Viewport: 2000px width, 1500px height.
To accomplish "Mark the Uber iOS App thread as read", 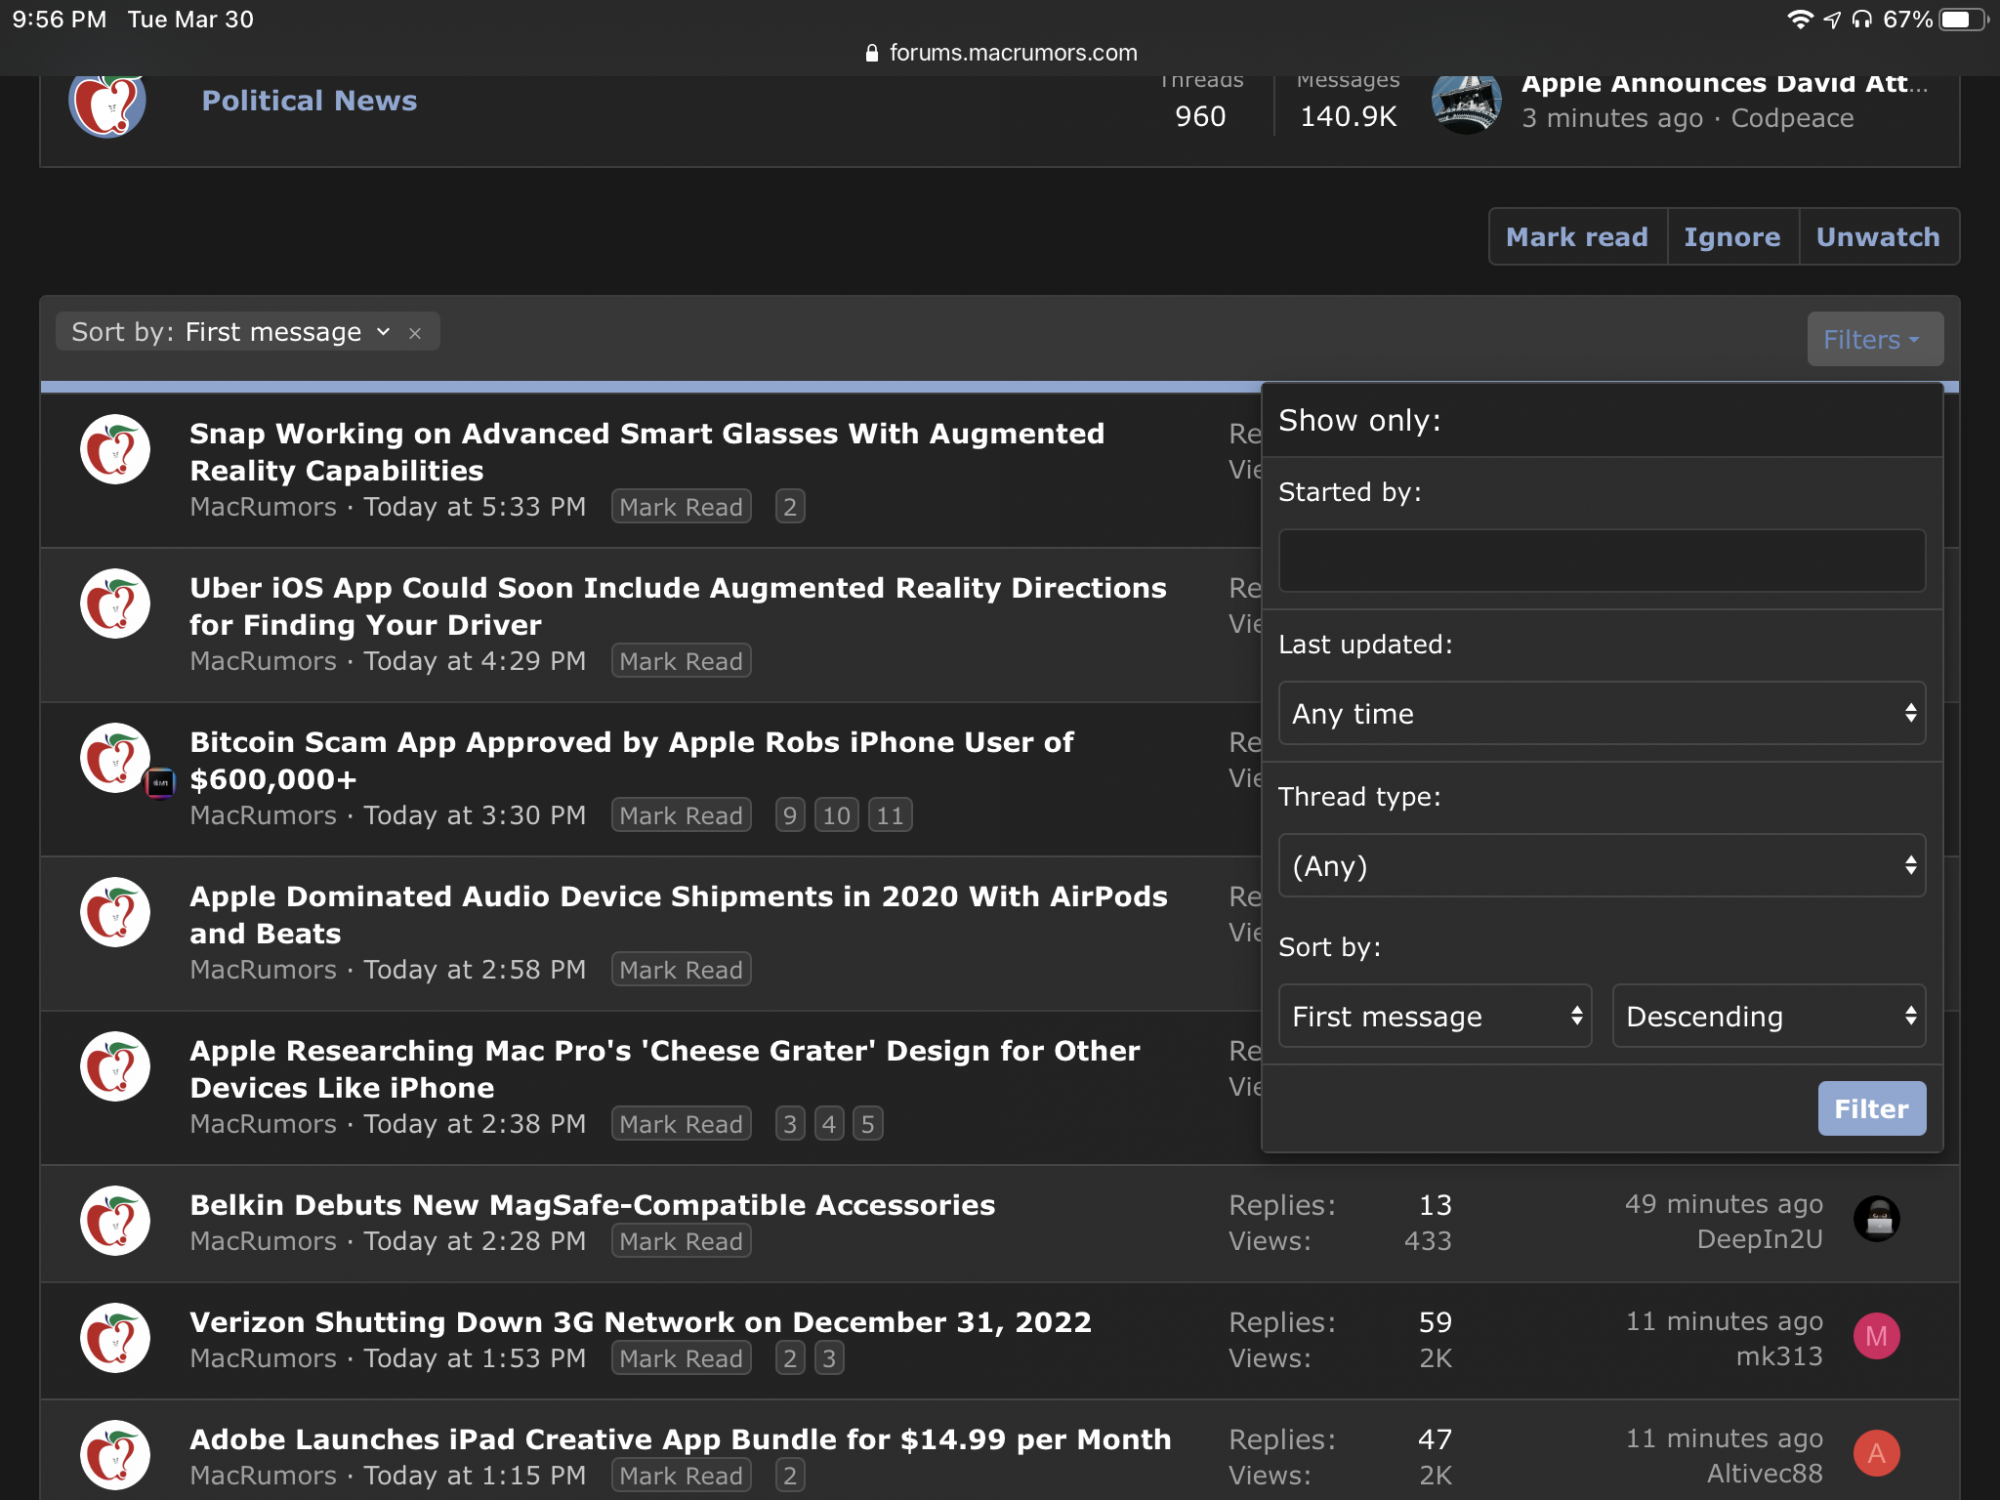I will point(681,661).
